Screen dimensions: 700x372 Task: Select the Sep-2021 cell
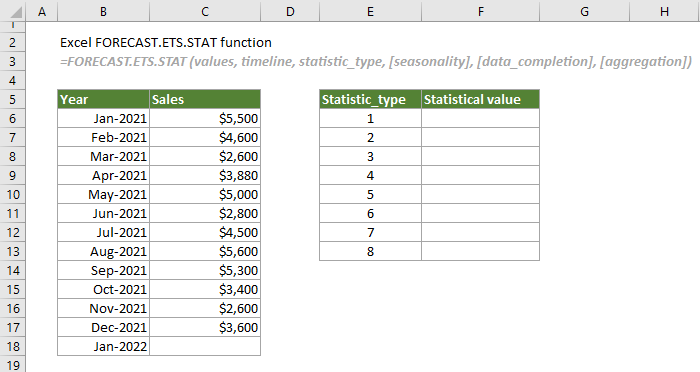coord(104,270)
